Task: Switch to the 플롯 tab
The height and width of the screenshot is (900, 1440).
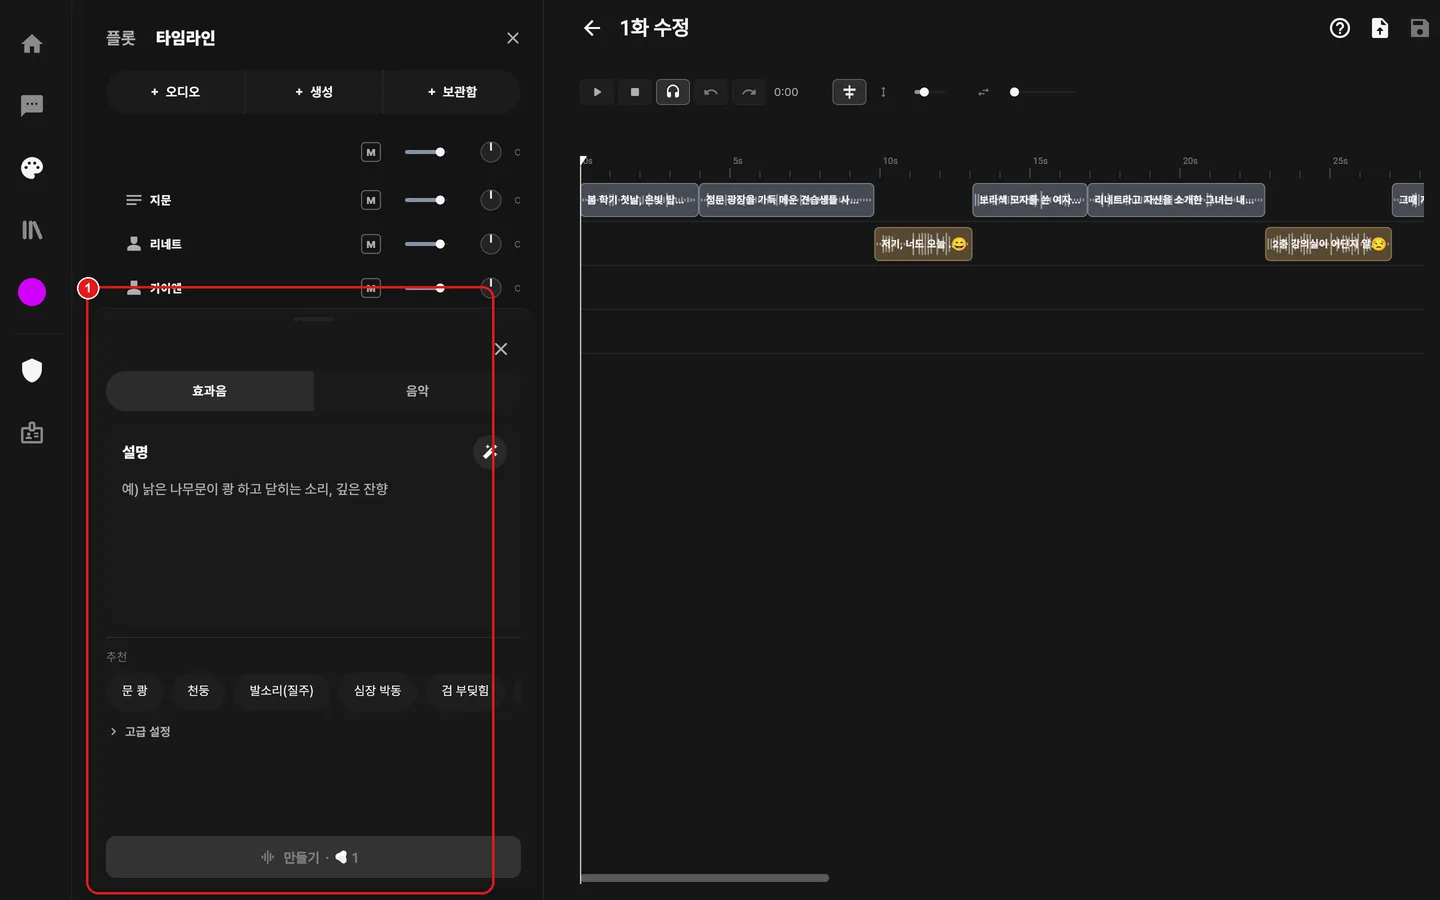Action: [x=121, y=38]
